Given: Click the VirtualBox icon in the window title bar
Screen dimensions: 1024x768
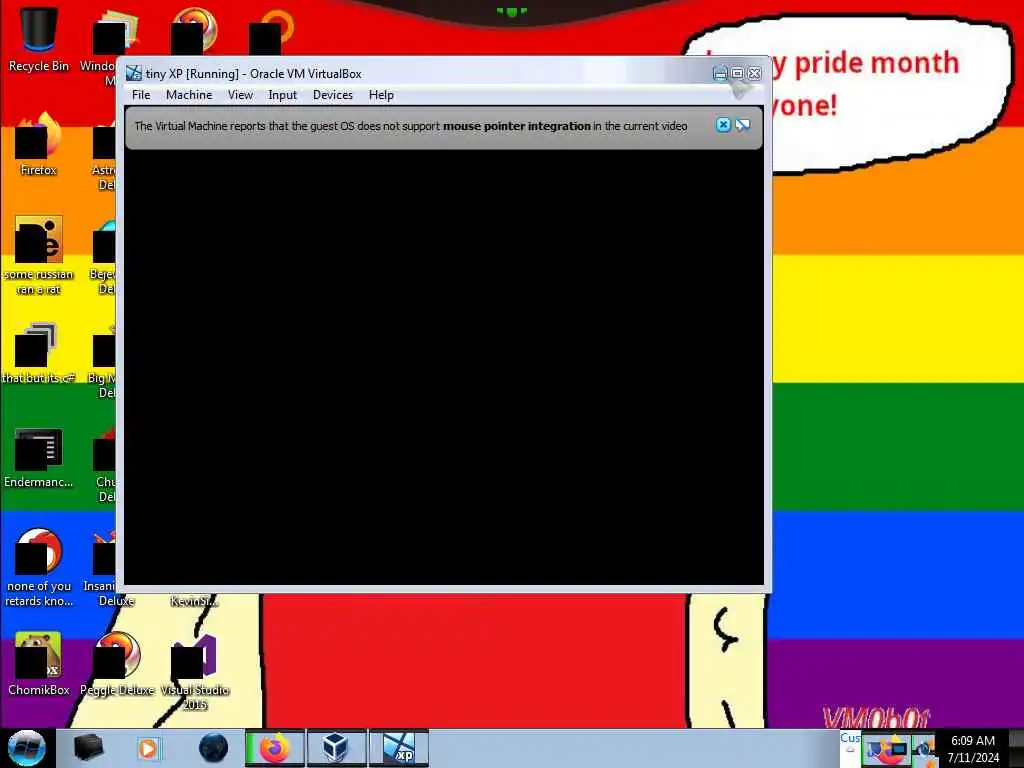Looking at the screenshot, I should click(x=134, y=73).
